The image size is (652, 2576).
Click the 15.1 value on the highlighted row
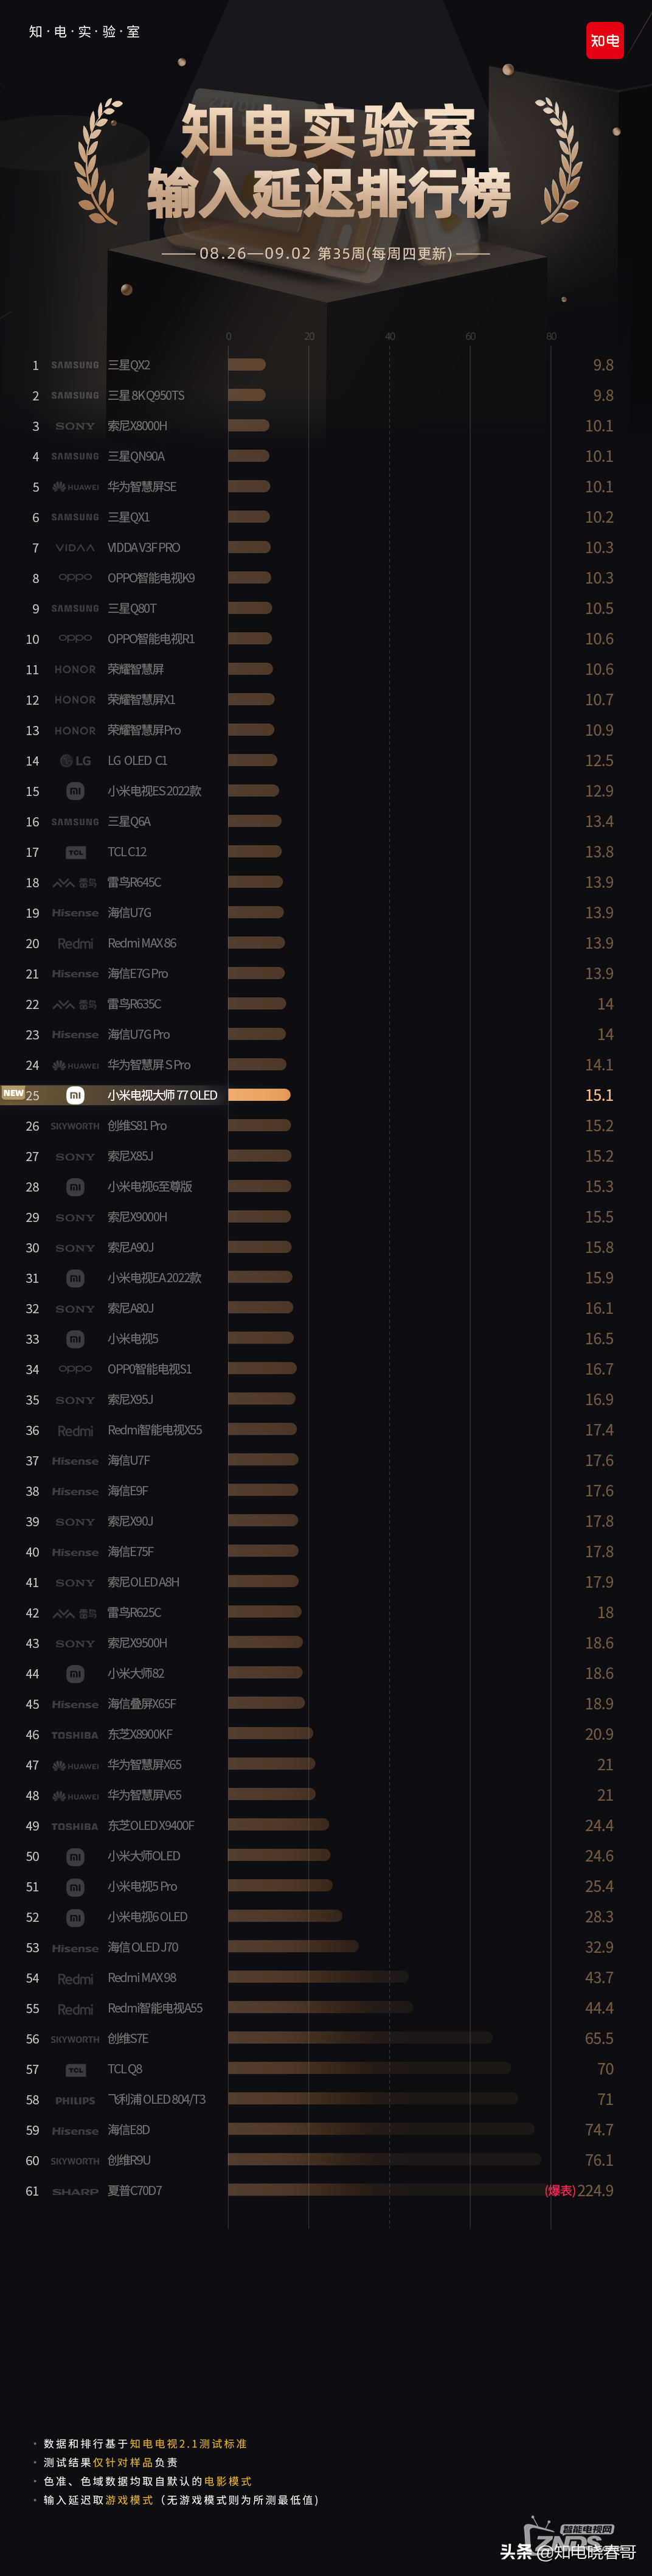point(598,1095)
